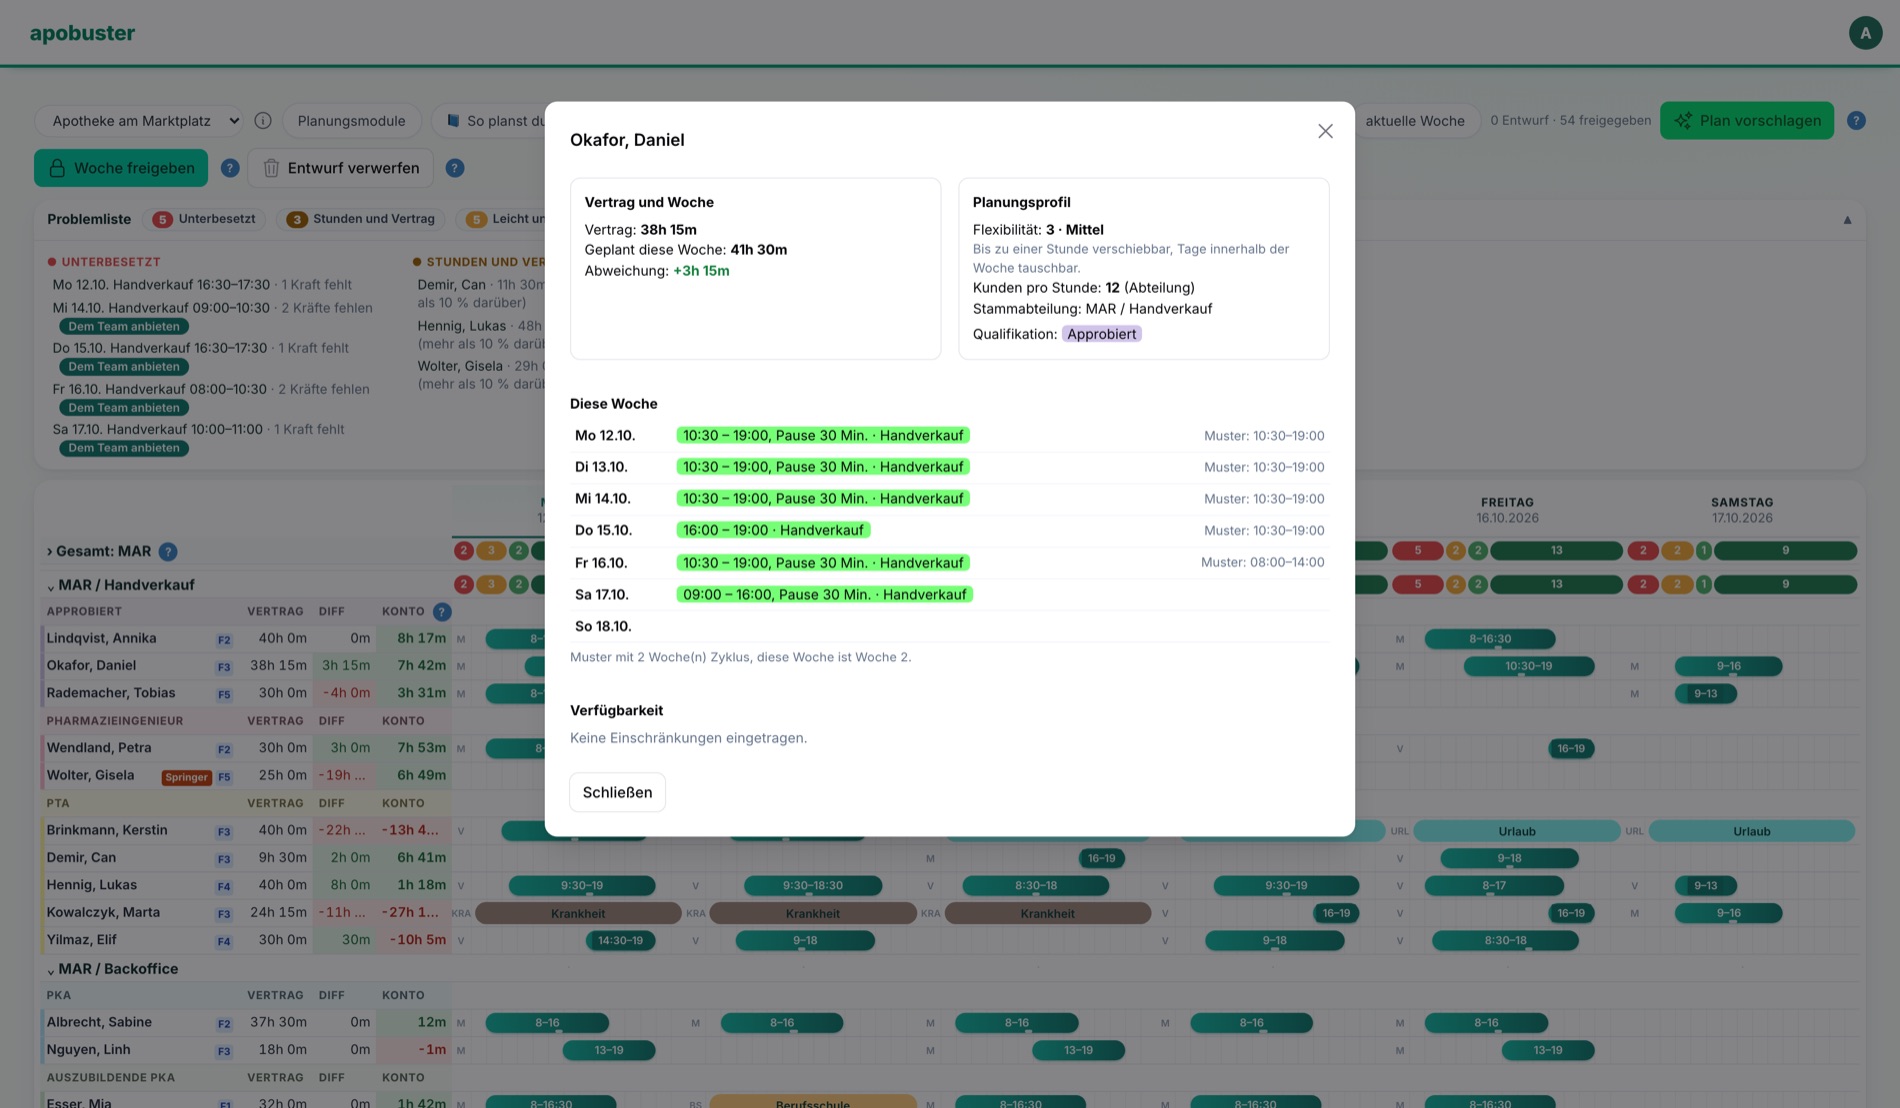
Task: Open the Apotheke am Marktplatz dropdown
Action: tap(140, 120)
